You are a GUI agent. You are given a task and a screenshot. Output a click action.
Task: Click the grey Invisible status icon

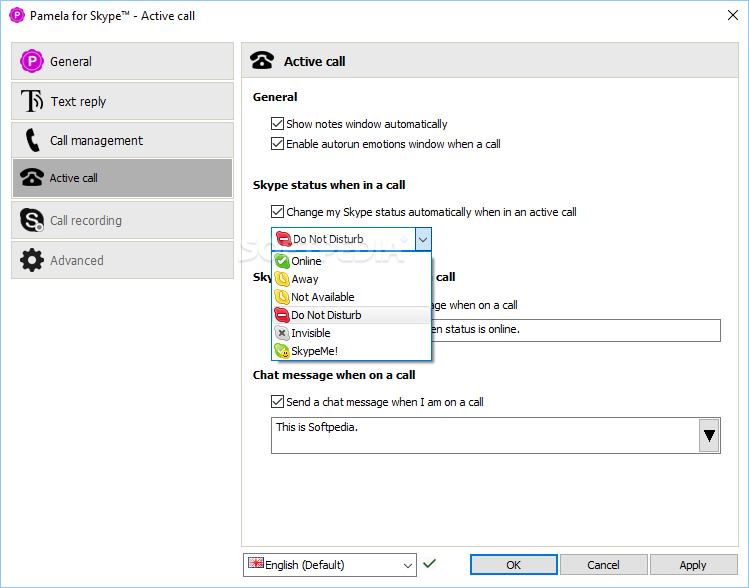282,333
